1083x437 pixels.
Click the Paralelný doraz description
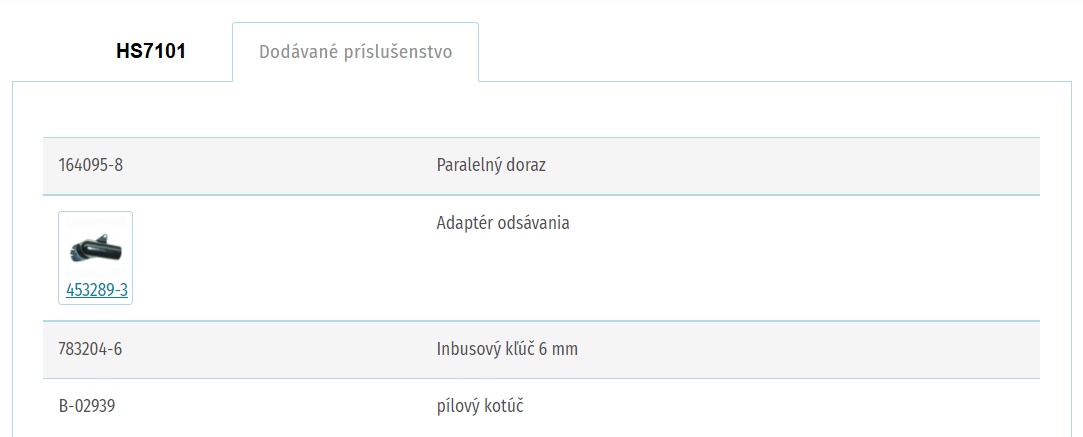click(491, 166)
